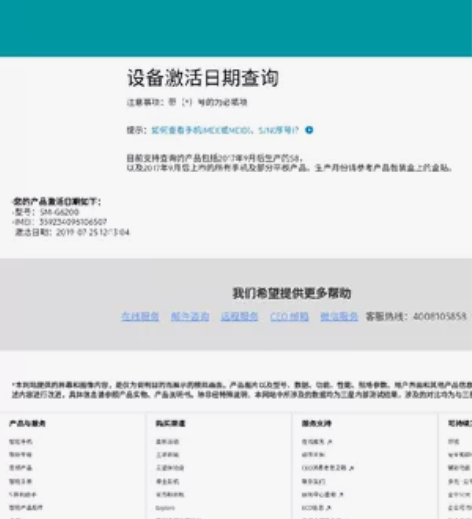Click the 服务支持 footer column heading
Image resolution: width=472 pixels, height=519 pixels.
(x=317, y=423)
